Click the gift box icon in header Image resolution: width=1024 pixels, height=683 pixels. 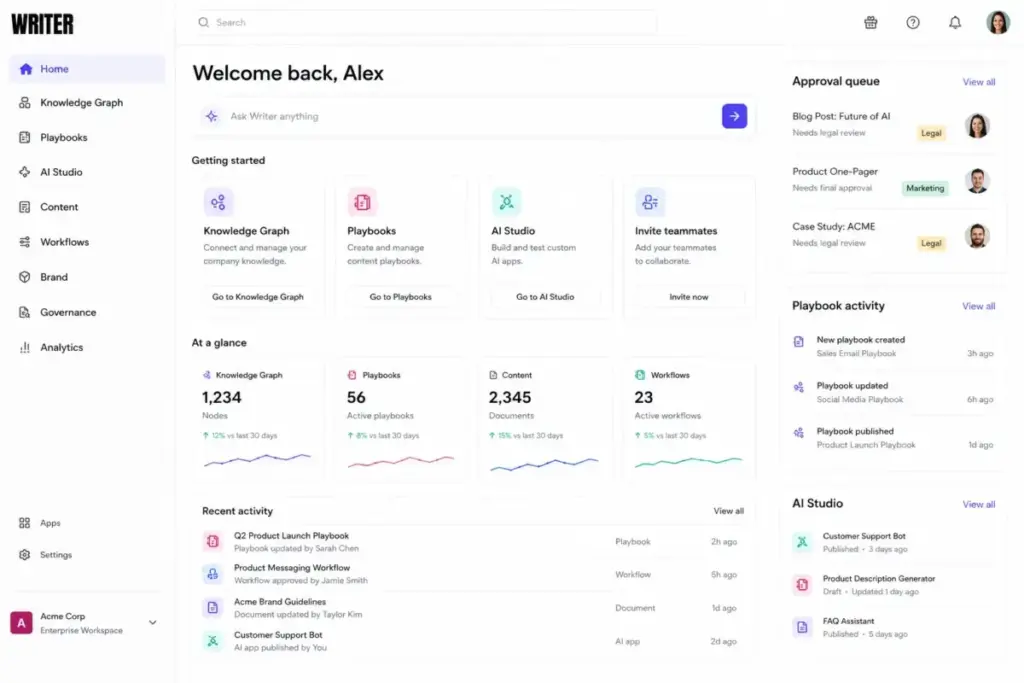click(871, 23)
